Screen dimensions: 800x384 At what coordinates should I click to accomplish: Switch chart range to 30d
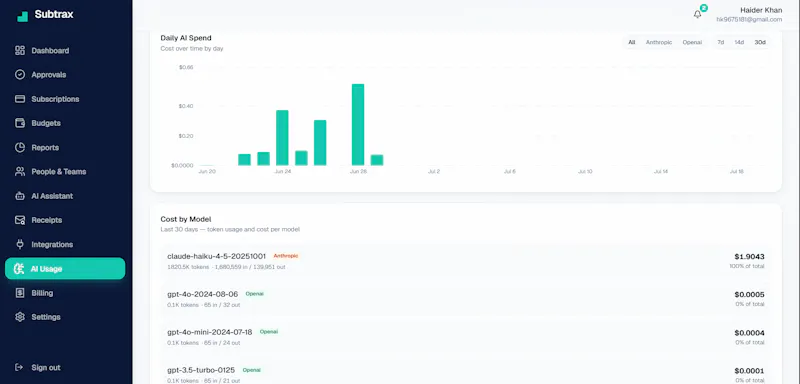coord(760,42)
